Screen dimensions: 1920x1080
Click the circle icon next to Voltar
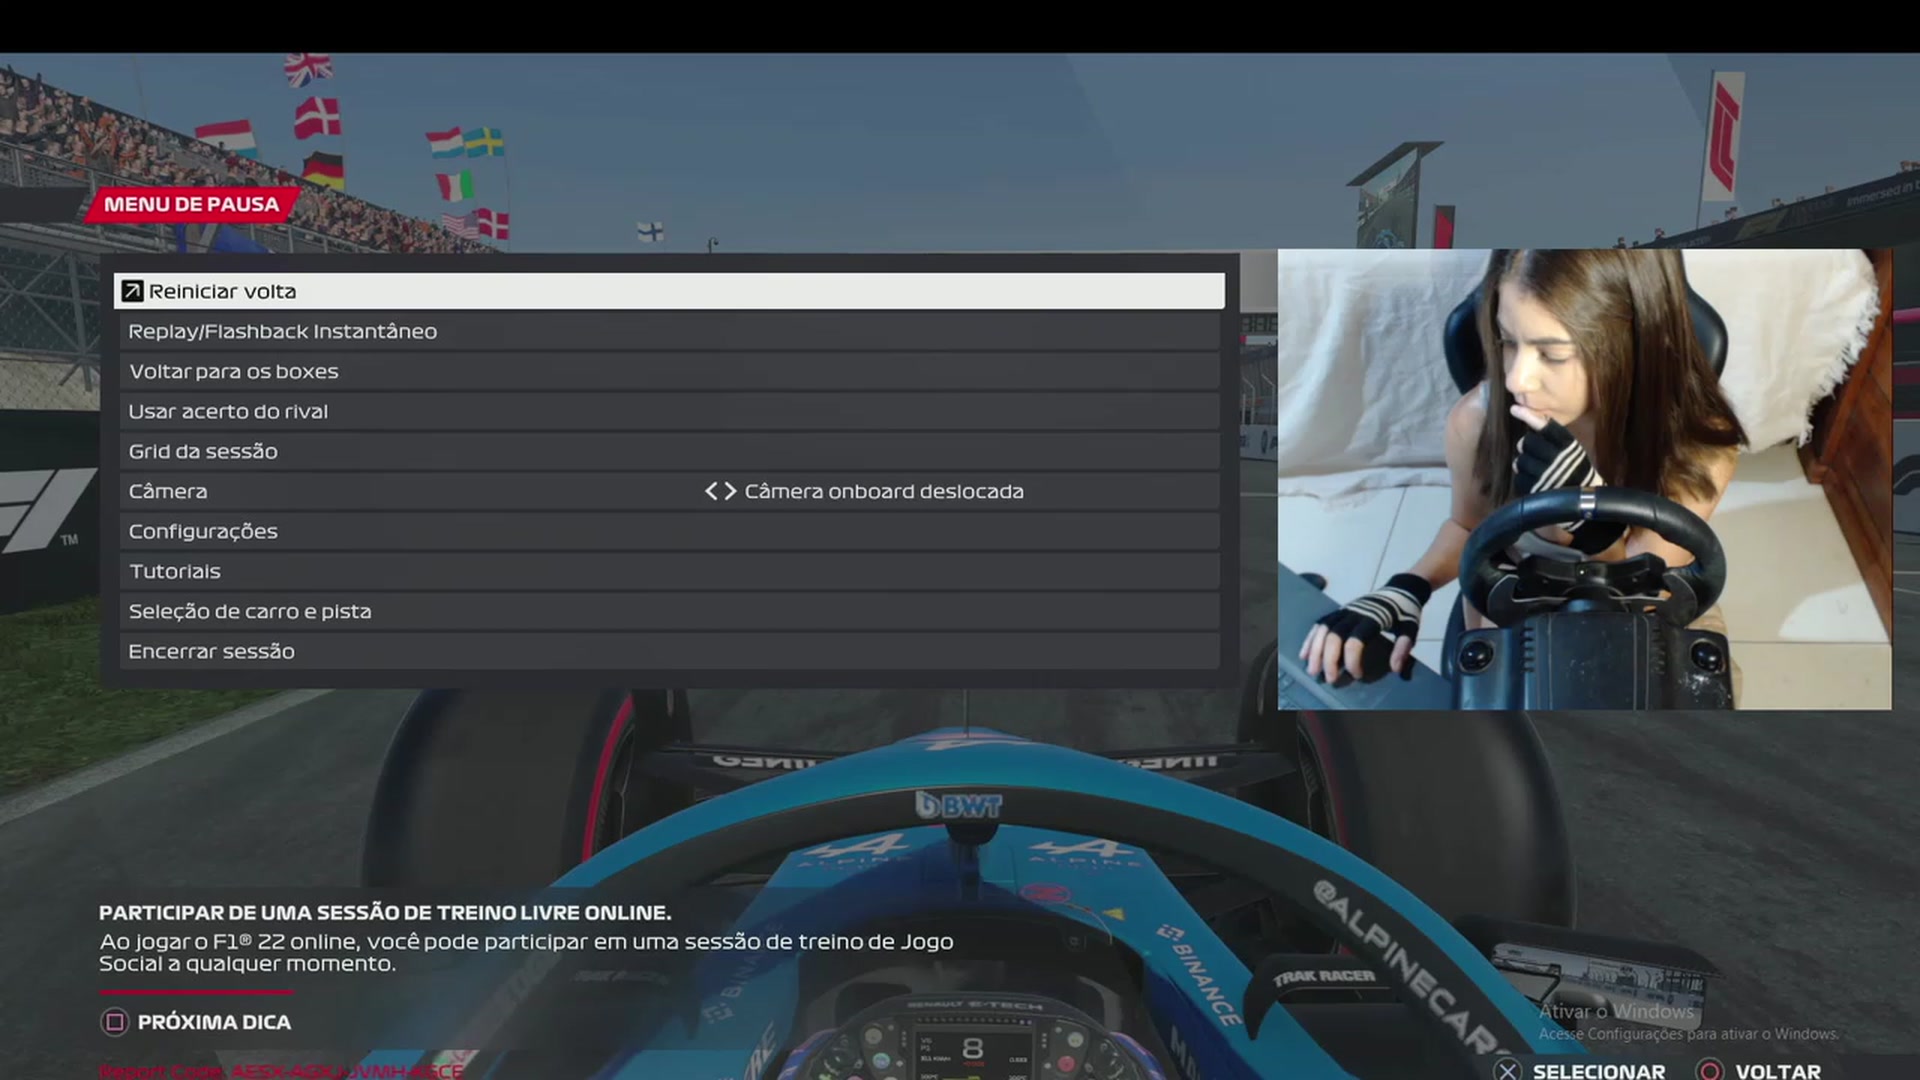(x=1710, y=1071)
